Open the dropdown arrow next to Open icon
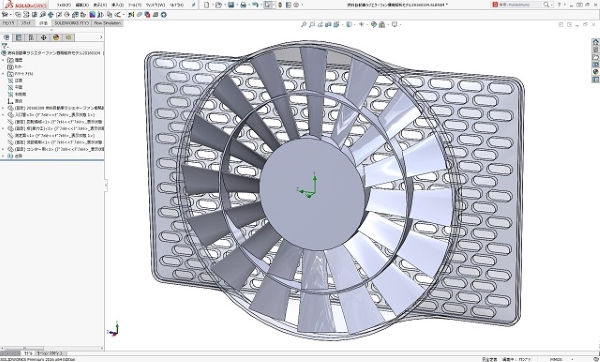The image size is (600, 362). [224, 5]
